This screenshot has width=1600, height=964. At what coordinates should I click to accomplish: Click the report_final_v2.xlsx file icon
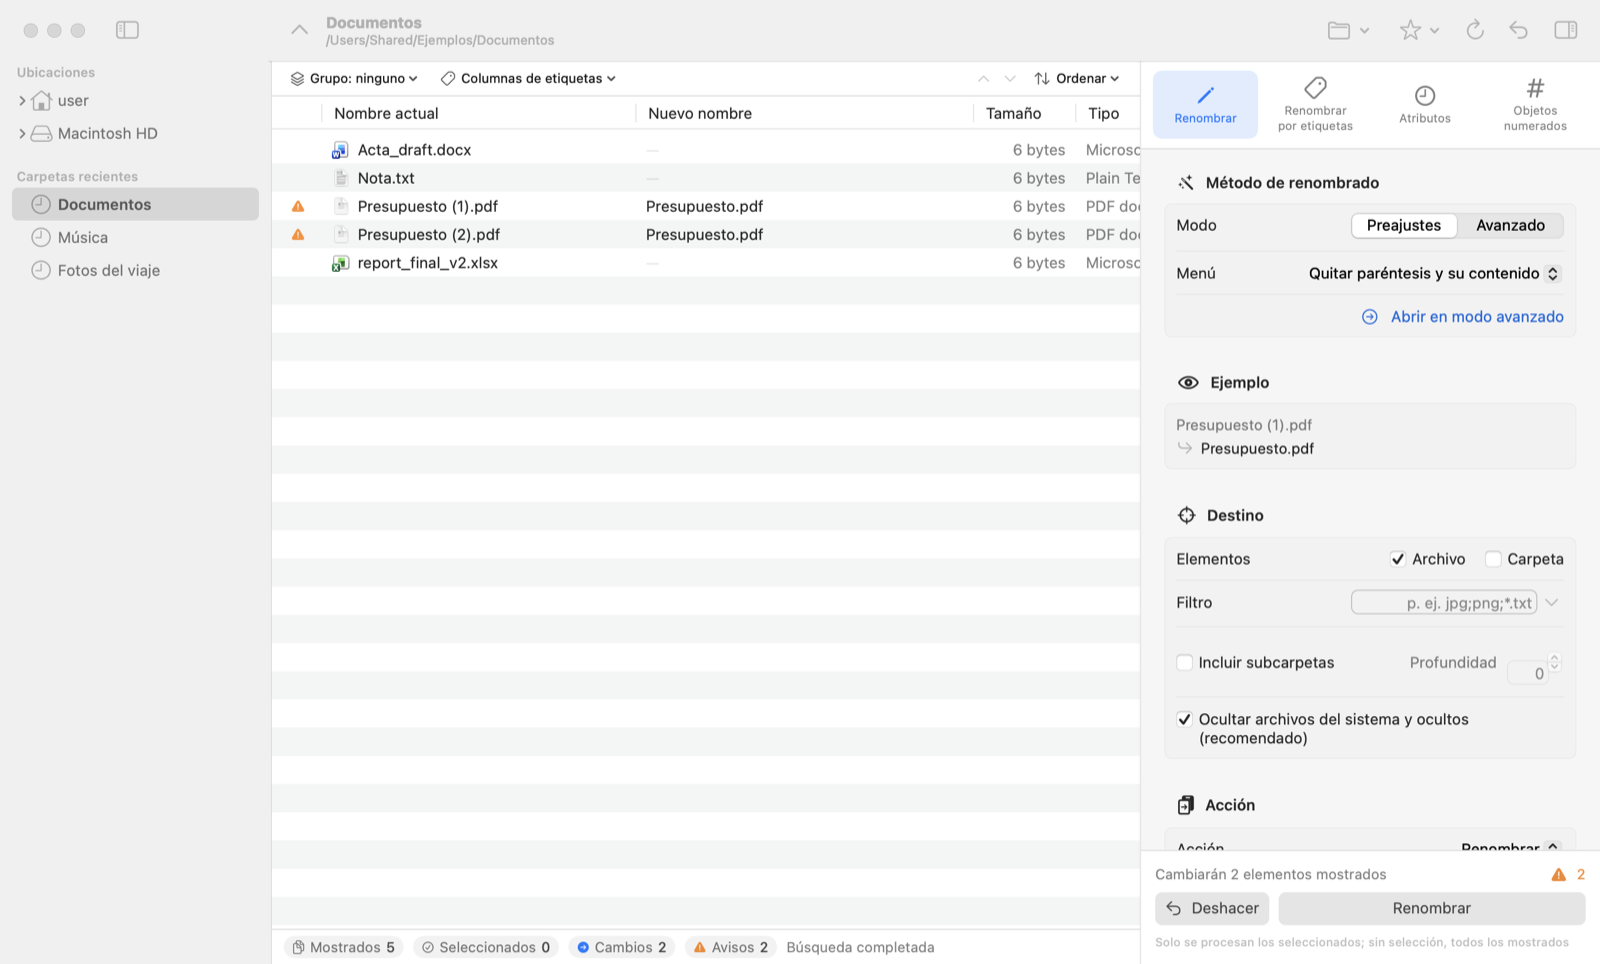[340, 263]
